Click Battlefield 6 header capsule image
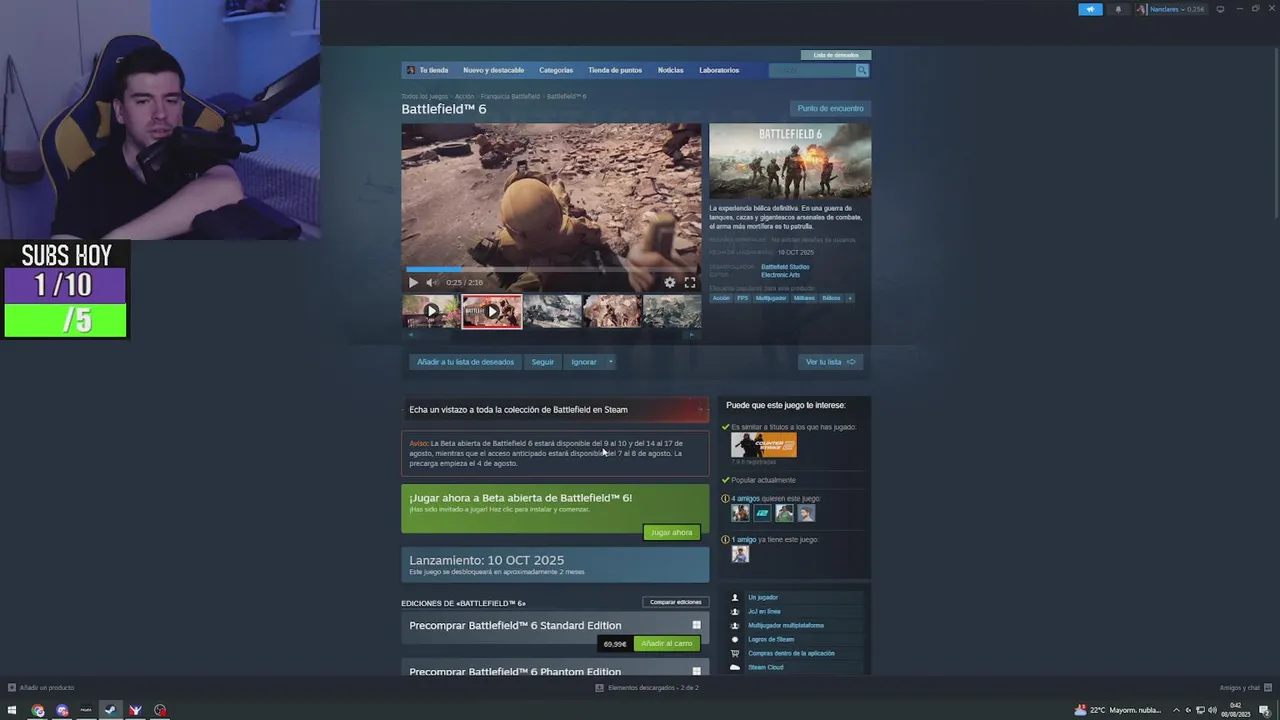Screen dimensions: 1280x720 click(790, 161)
